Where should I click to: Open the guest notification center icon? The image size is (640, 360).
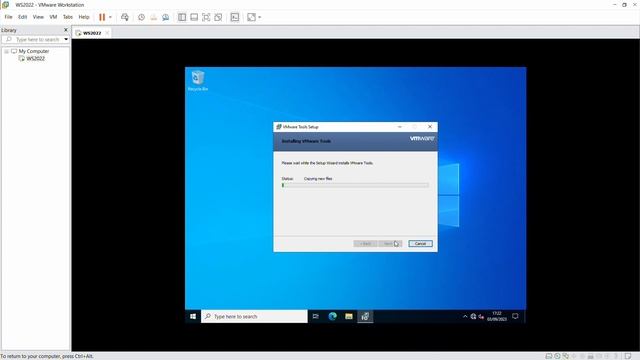[x=515, y=316]
